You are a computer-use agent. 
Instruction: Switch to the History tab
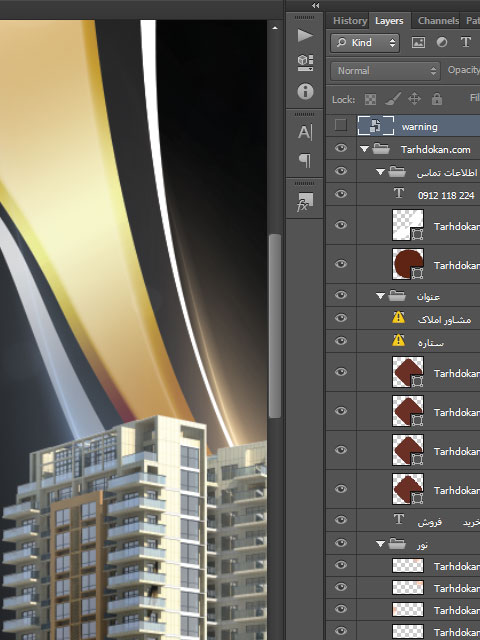tap(350, 21)
